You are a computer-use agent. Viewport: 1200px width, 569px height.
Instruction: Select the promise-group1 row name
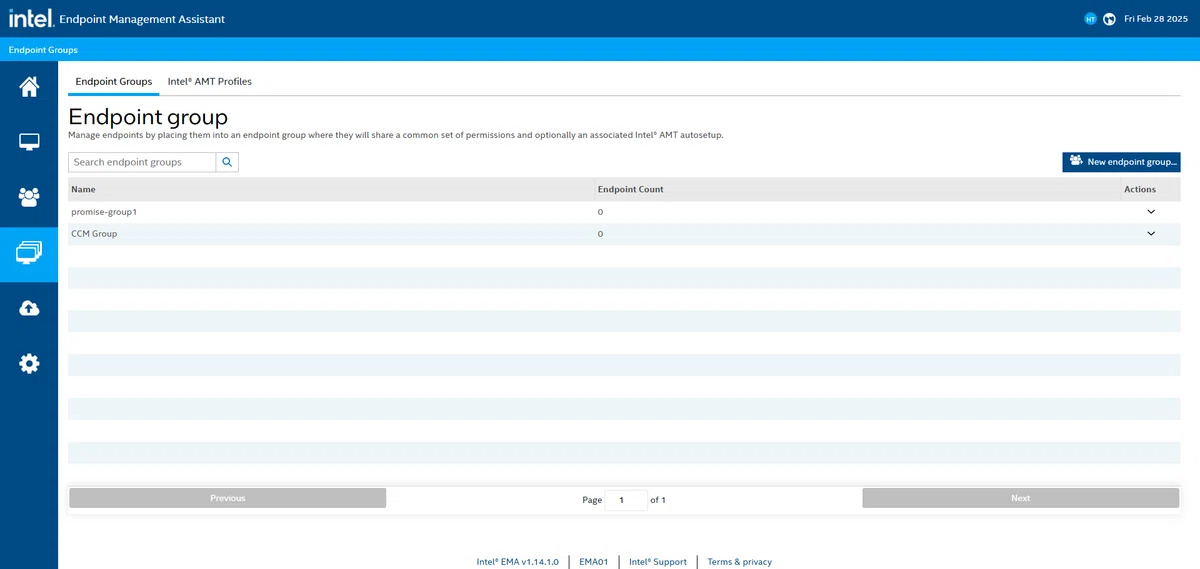[x=104, y=212]
